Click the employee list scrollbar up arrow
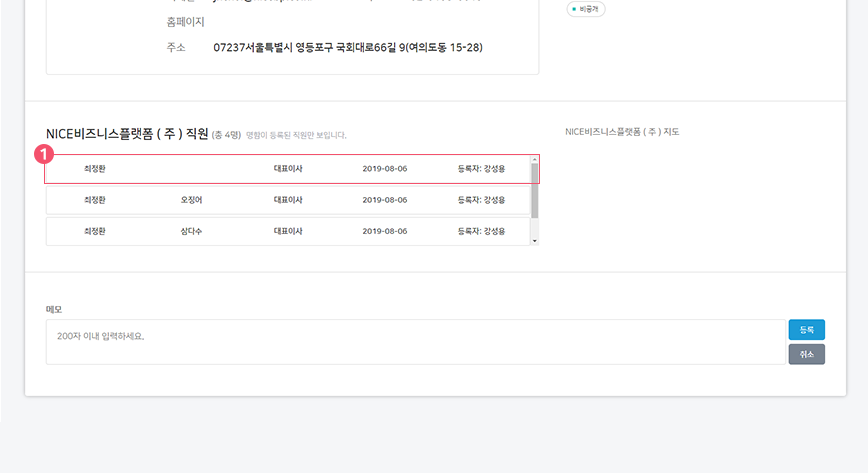Viewport: 868px width, 473px height. pyautogui.click(x=535, y=160)
